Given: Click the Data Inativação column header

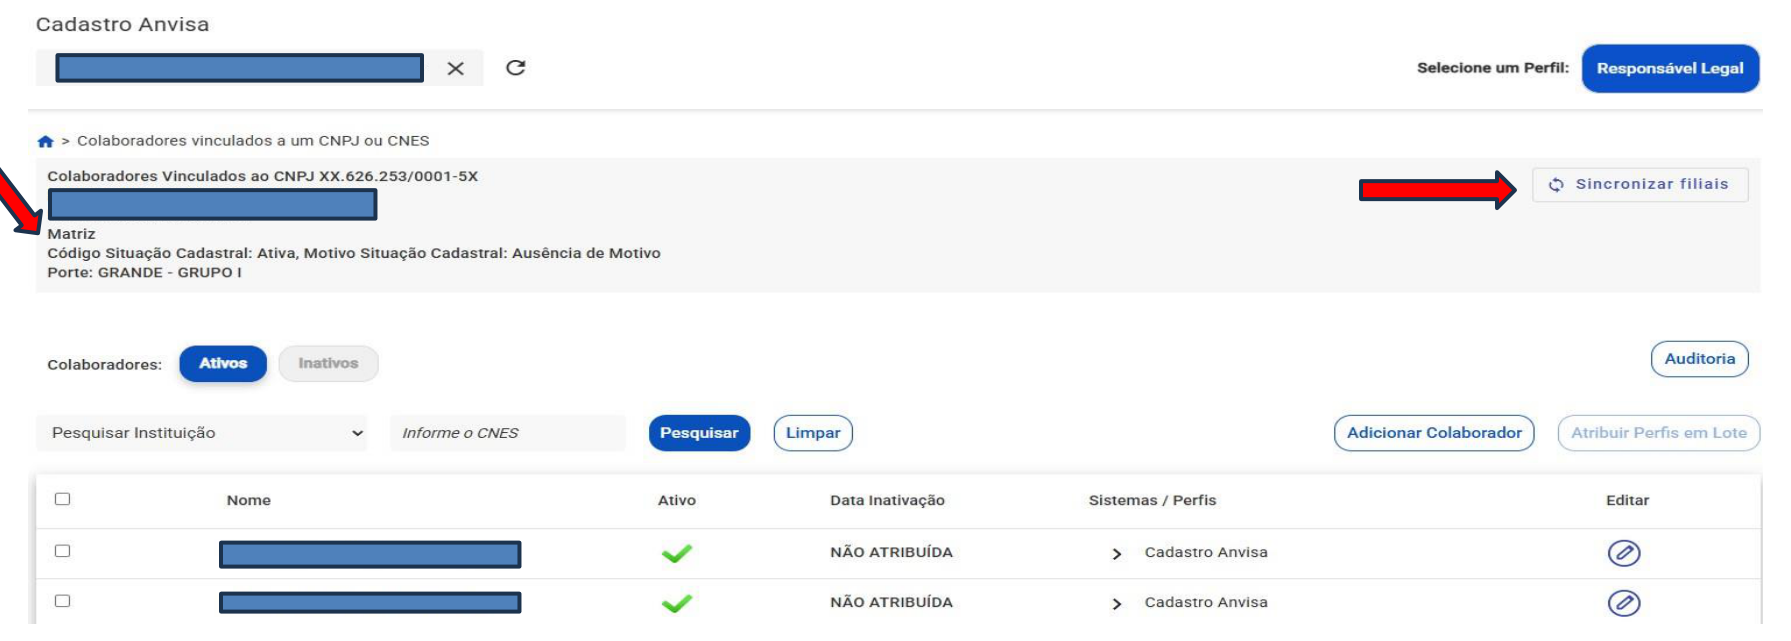Looking at the screenshot, I should point(887,500).
